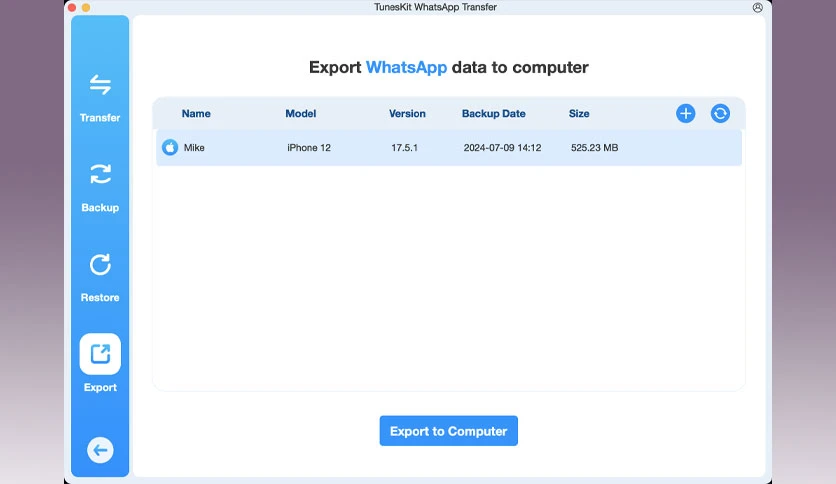Click the iPhone 12 model cell
The image size is (836, 484).
coord(309,148)
